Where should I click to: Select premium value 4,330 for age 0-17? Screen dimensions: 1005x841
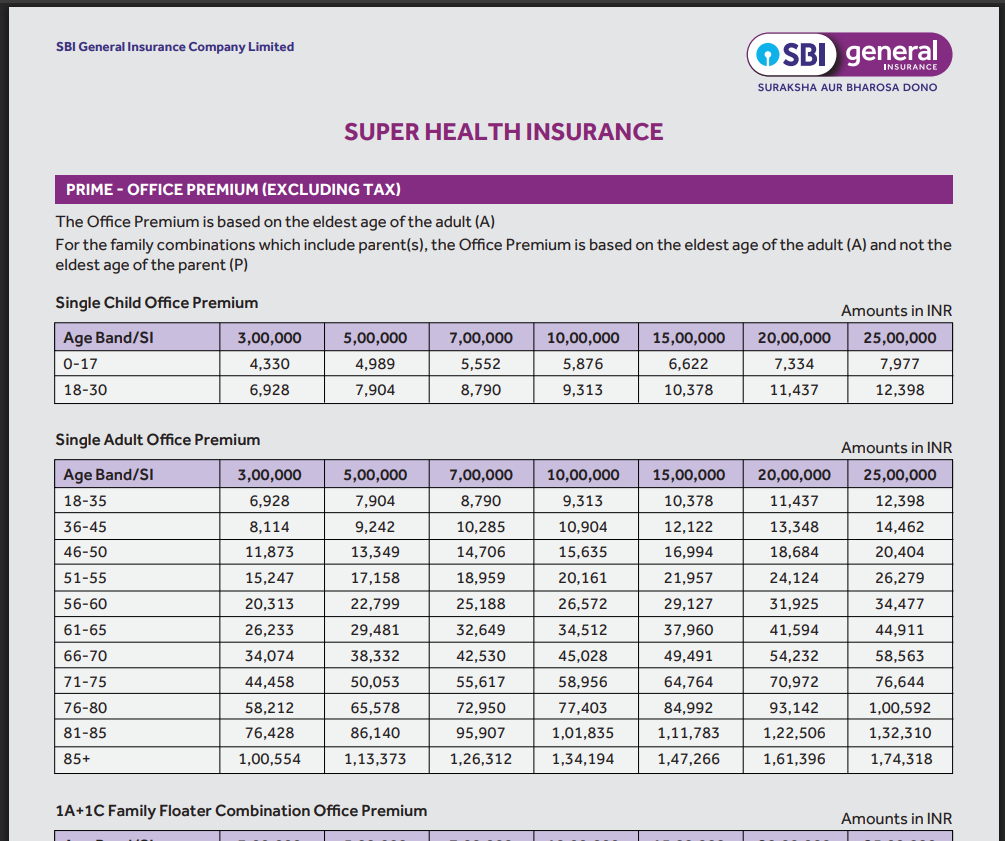271,364
